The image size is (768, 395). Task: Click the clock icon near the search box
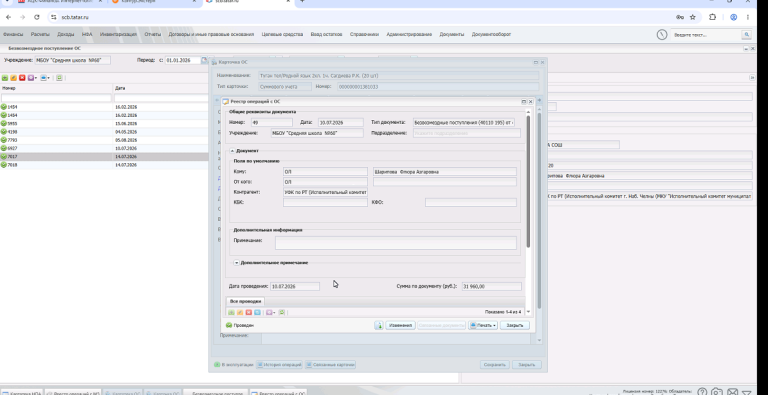[x=662, y=35]
